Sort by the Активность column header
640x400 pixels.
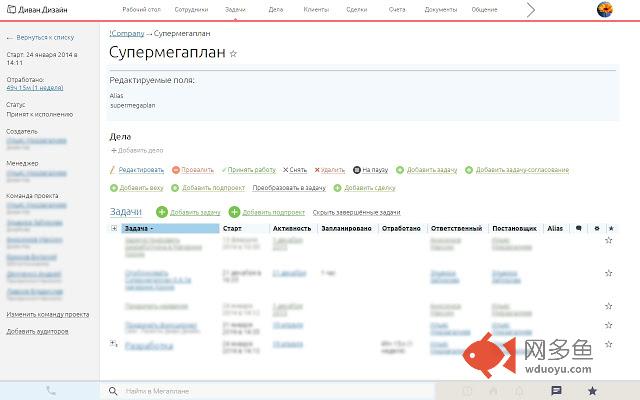click(292, 229)
